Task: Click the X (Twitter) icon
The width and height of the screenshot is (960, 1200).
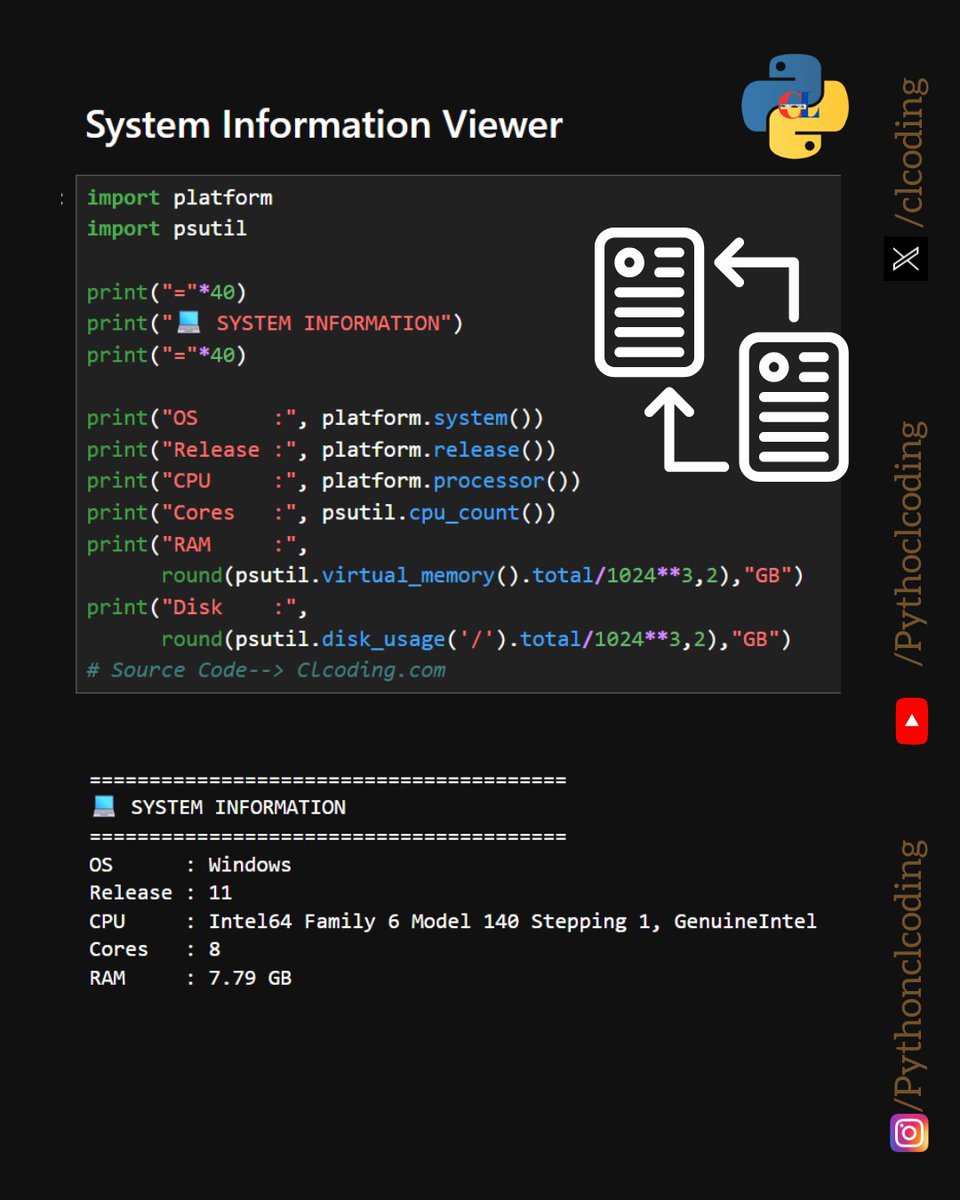Action: 906,259
